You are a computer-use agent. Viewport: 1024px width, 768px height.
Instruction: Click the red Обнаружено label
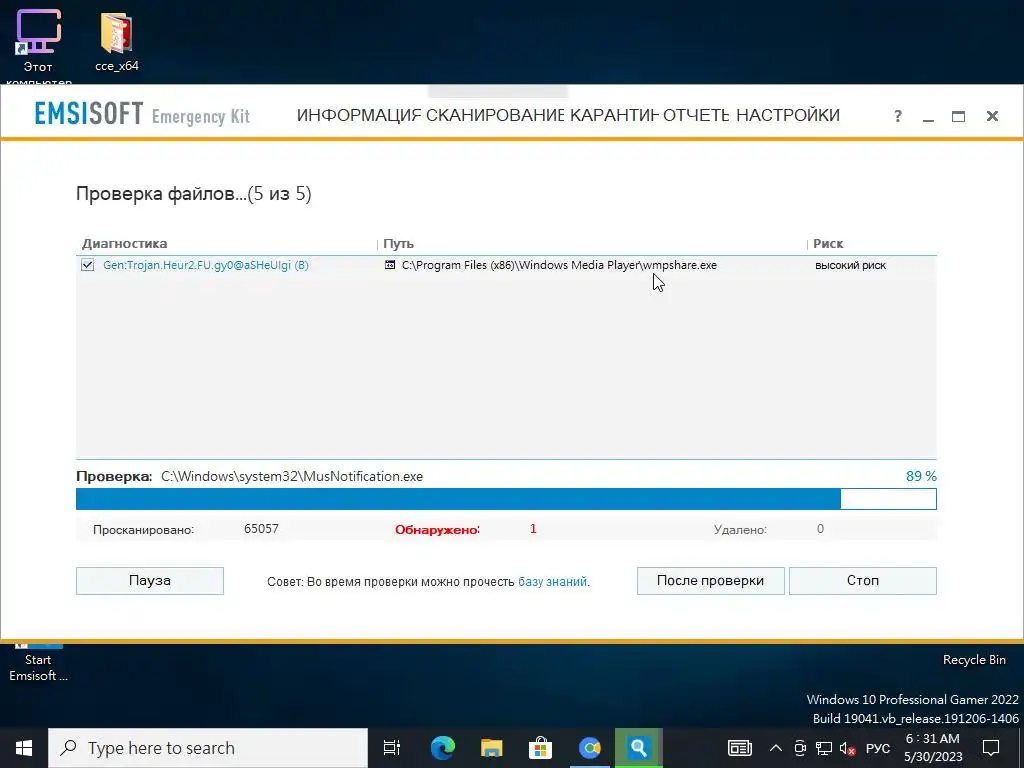[437, 530]
